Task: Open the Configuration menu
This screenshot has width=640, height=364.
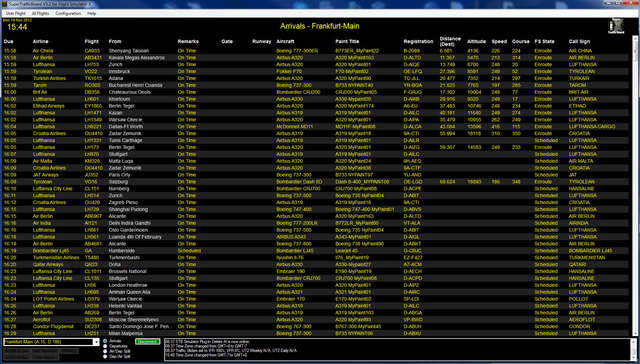Action: (68, 13)
